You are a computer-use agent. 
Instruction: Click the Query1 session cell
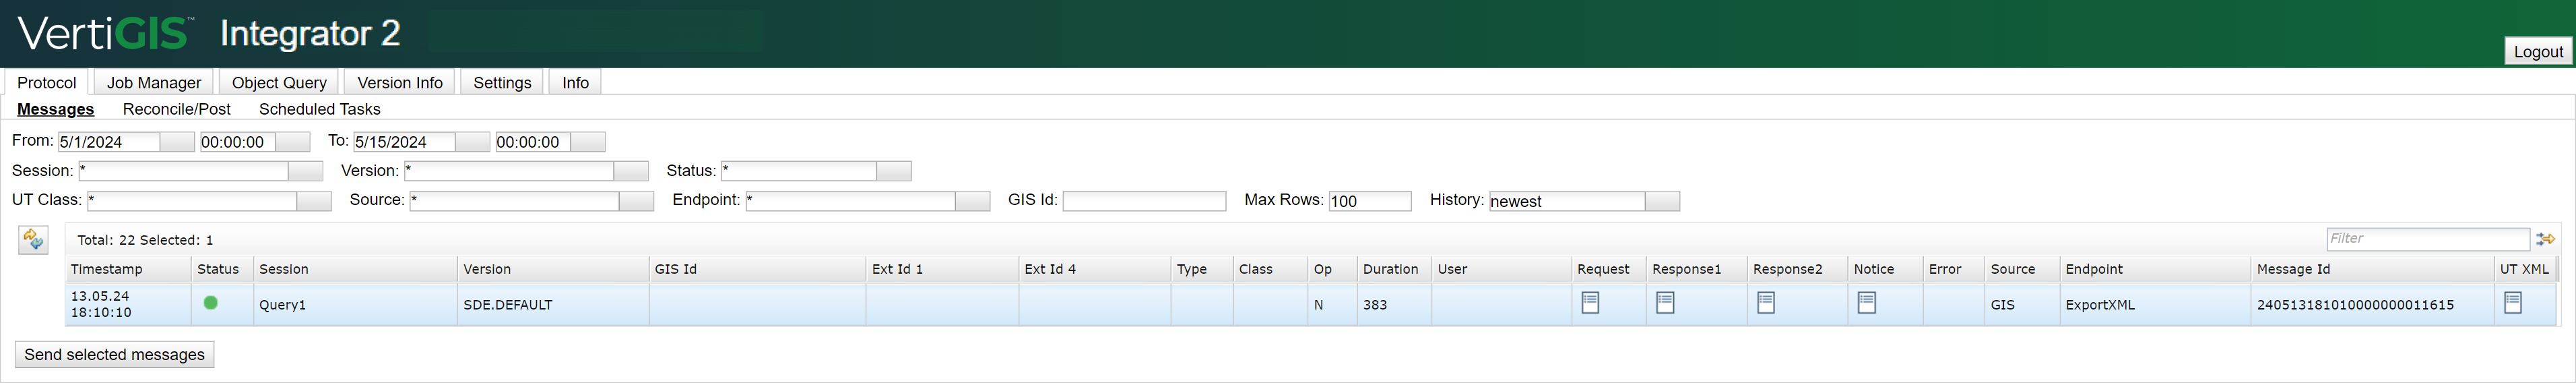(x=355, y=304)
